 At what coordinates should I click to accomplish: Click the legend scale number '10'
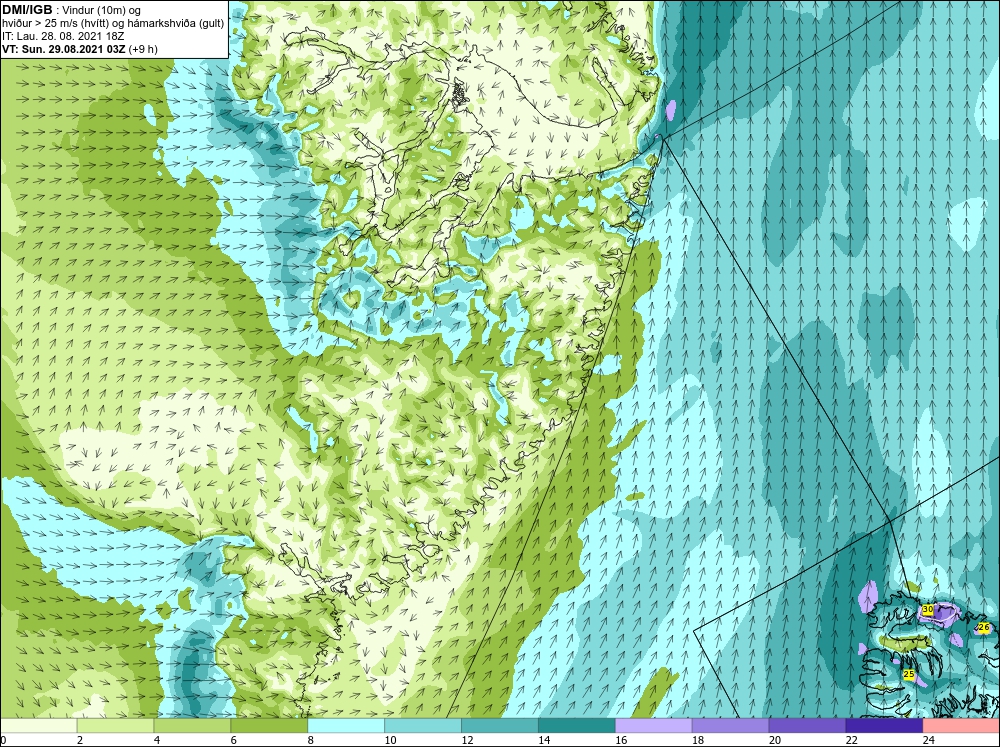(x=390, y=740)
